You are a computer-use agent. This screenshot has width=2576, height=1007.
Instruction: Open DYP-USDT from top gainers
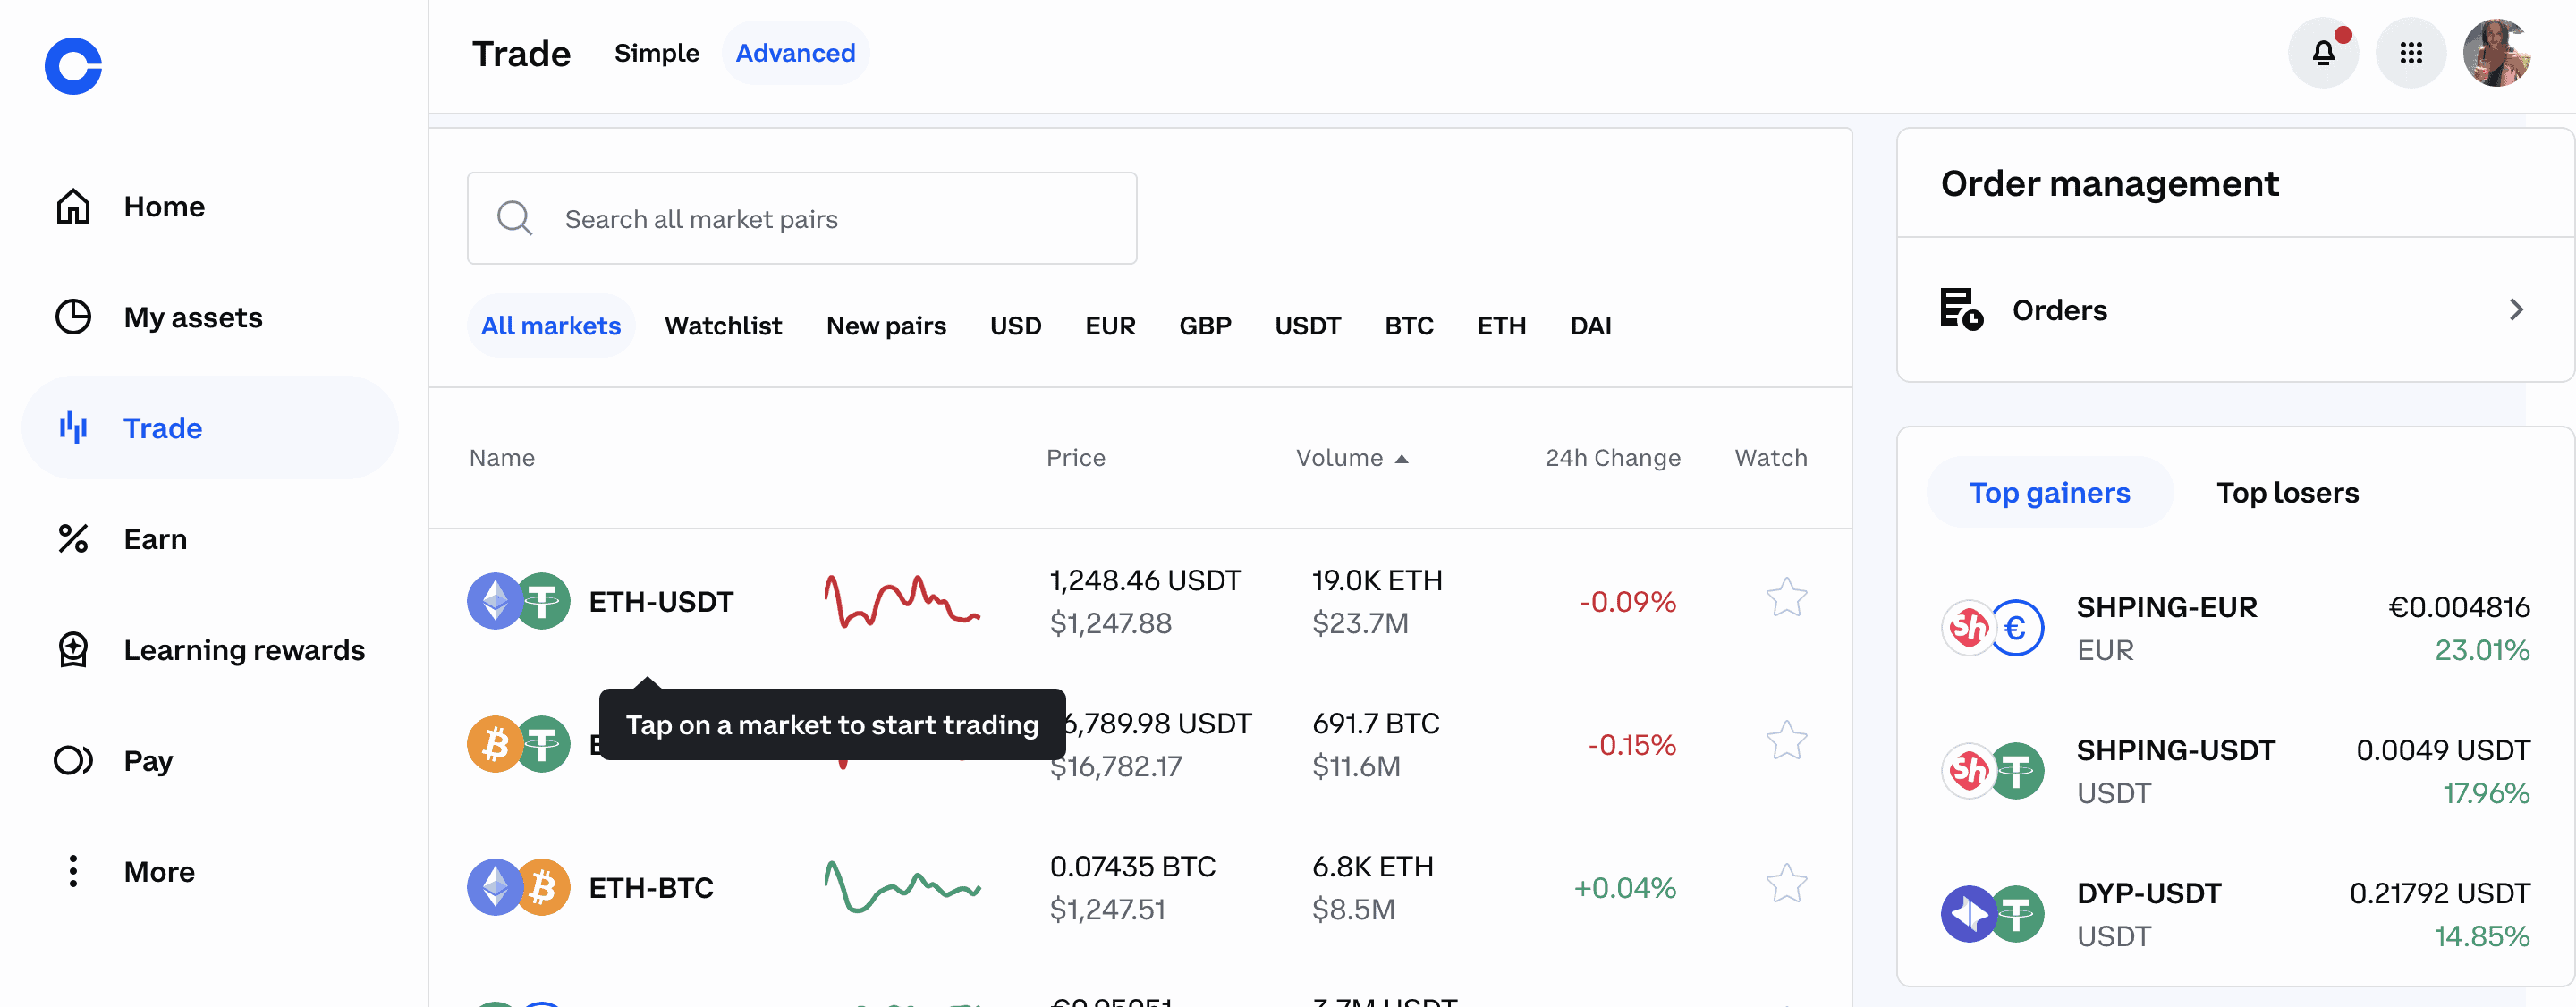(2235, 914)
